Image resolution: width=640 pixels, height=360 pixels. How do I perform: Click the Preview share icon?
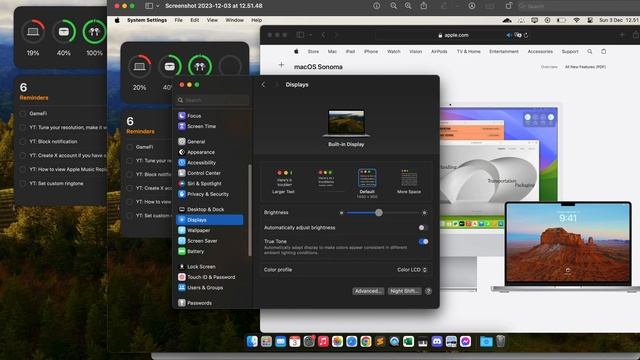click(x=424, y=6)
